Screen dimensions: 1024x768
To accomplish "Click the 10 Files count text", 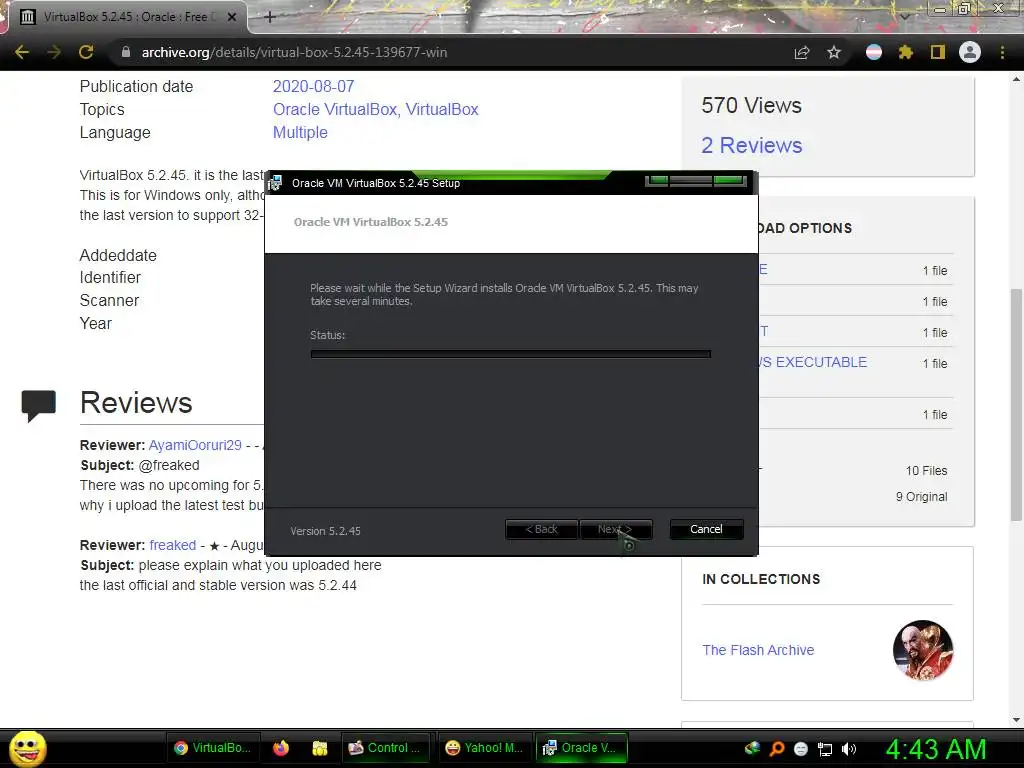I will pyautogui.click(x=926, y=470).
